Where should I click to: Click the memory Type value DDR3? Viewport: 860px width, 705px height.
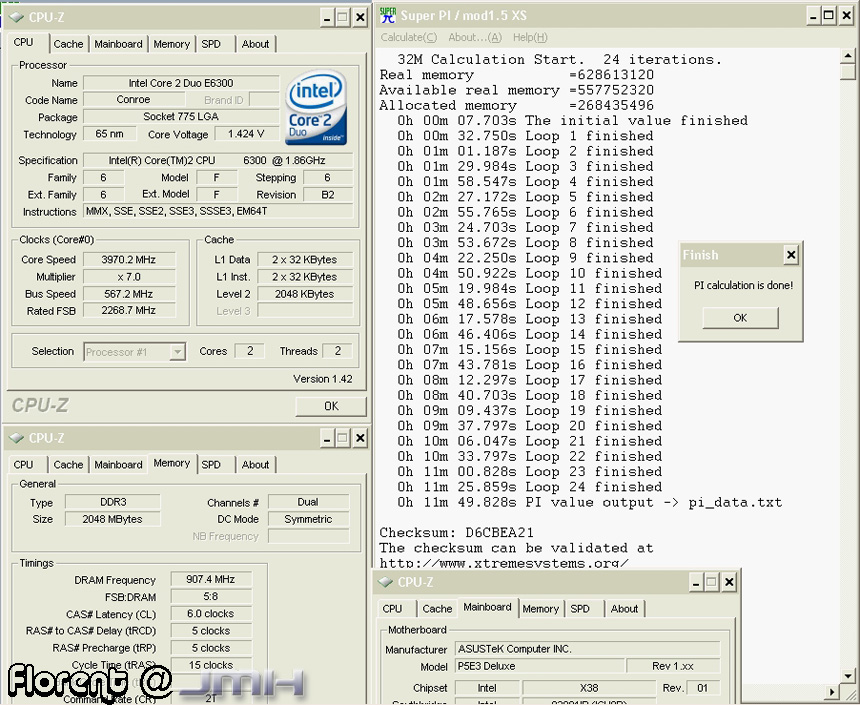pyautogui.click(x=113, y=502)
